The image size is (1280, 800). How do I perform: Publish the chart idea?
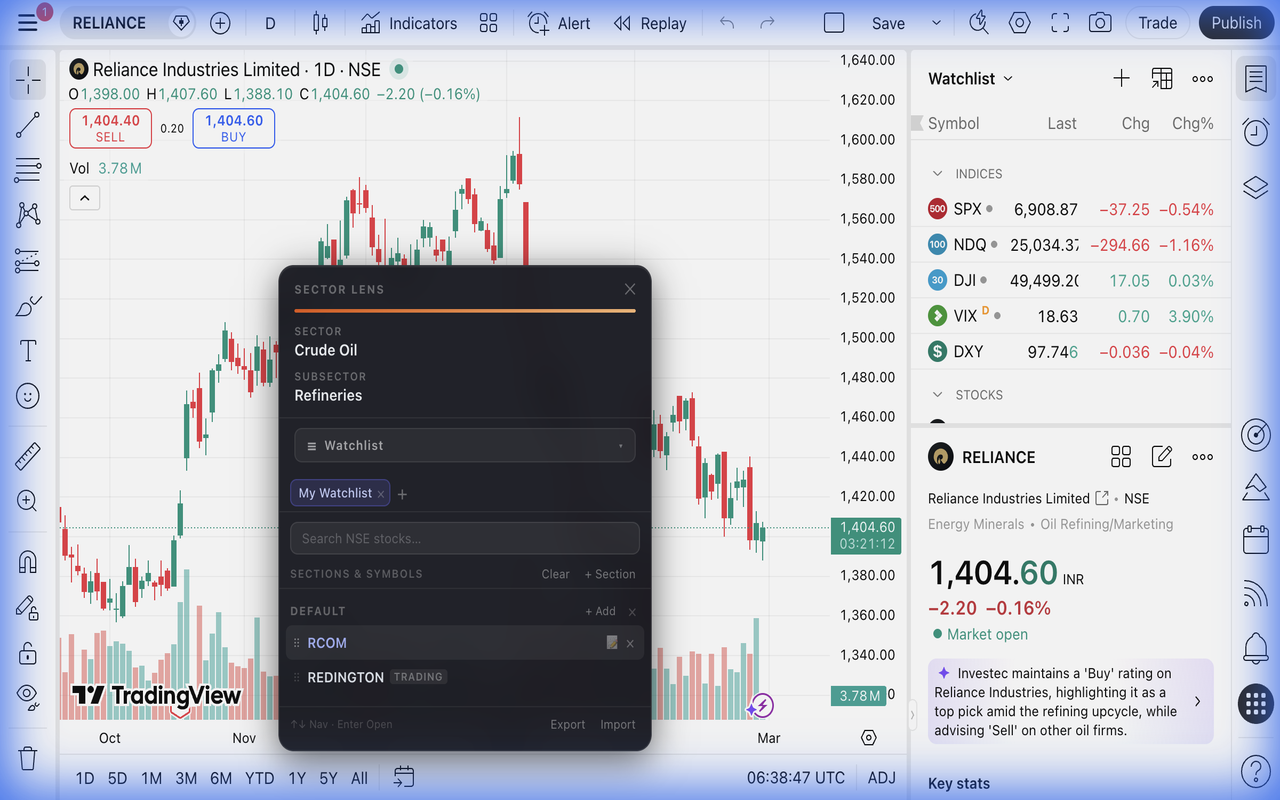point(1236,23)
